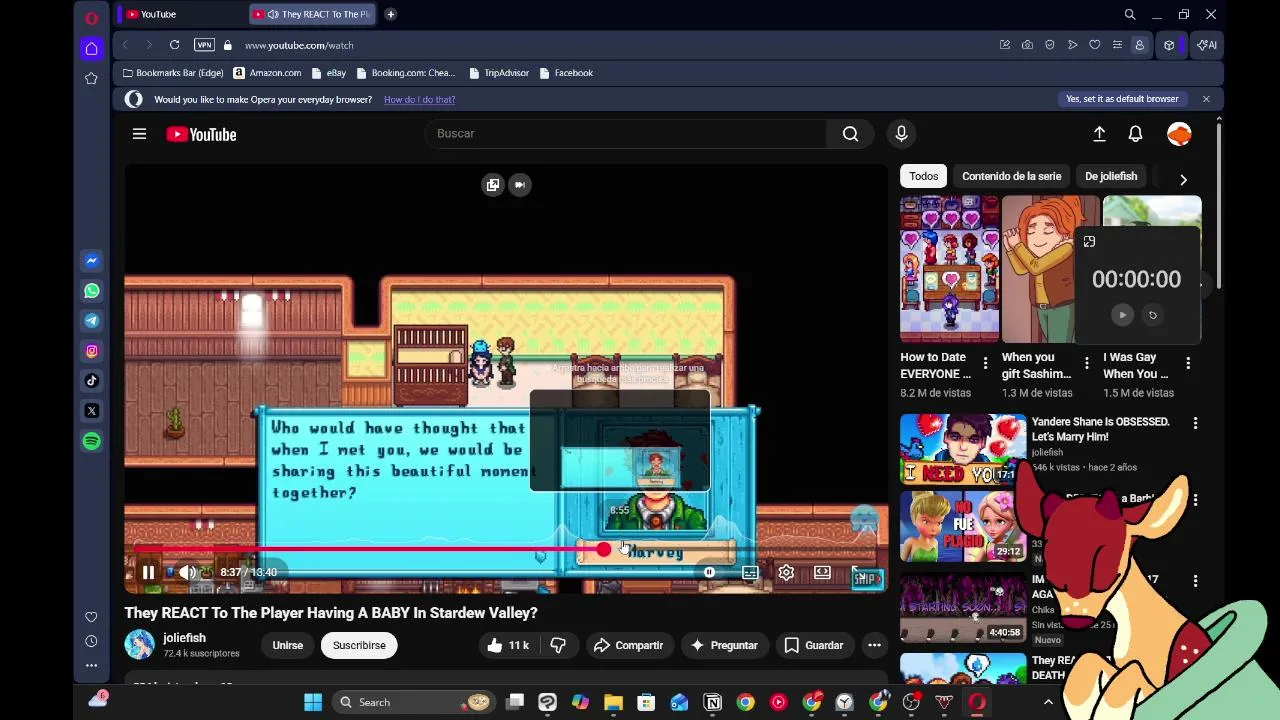Save the video with Guardar button
Viewport: 1280px width, 720px height.
pyautogui.click(x=814, y=646)
